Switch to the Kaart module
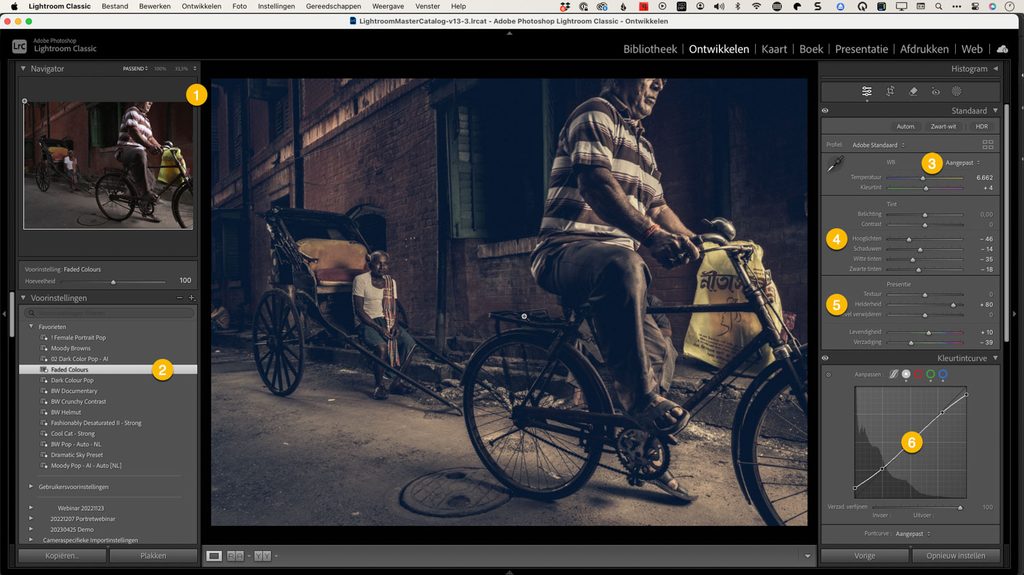The height and width of the screenshot is (575, 1024). point(774,49)
